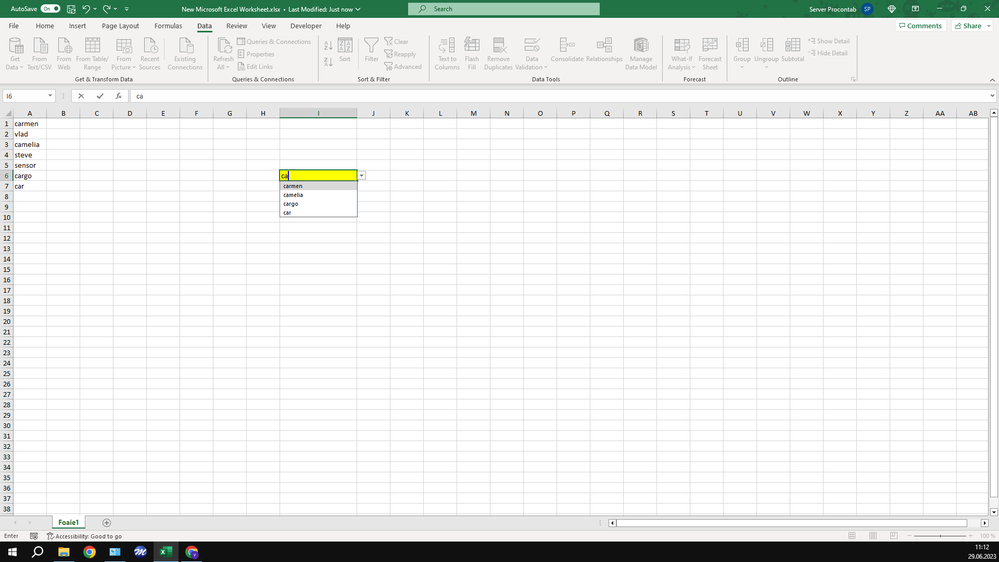Sort Z to A descending
Viewport: 999px width, 562px height.
pyautogui.click(x=328, y=62)
